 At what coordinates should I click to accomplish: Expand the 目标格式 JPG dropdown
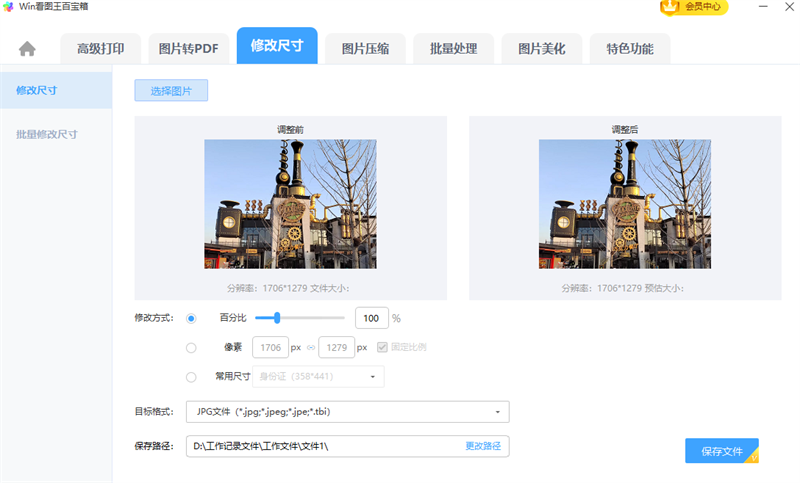tap(347, 412)
